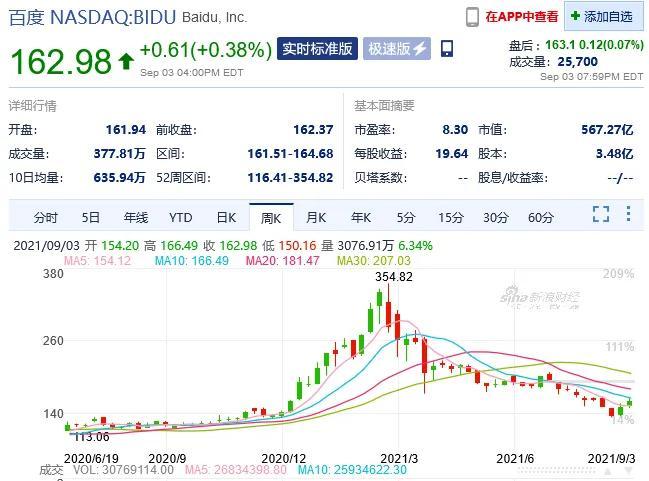This screenshot has width=649, height=481.
Task: Click the Sina 新浪财经 watermark logo
Action: click(540, 297)
